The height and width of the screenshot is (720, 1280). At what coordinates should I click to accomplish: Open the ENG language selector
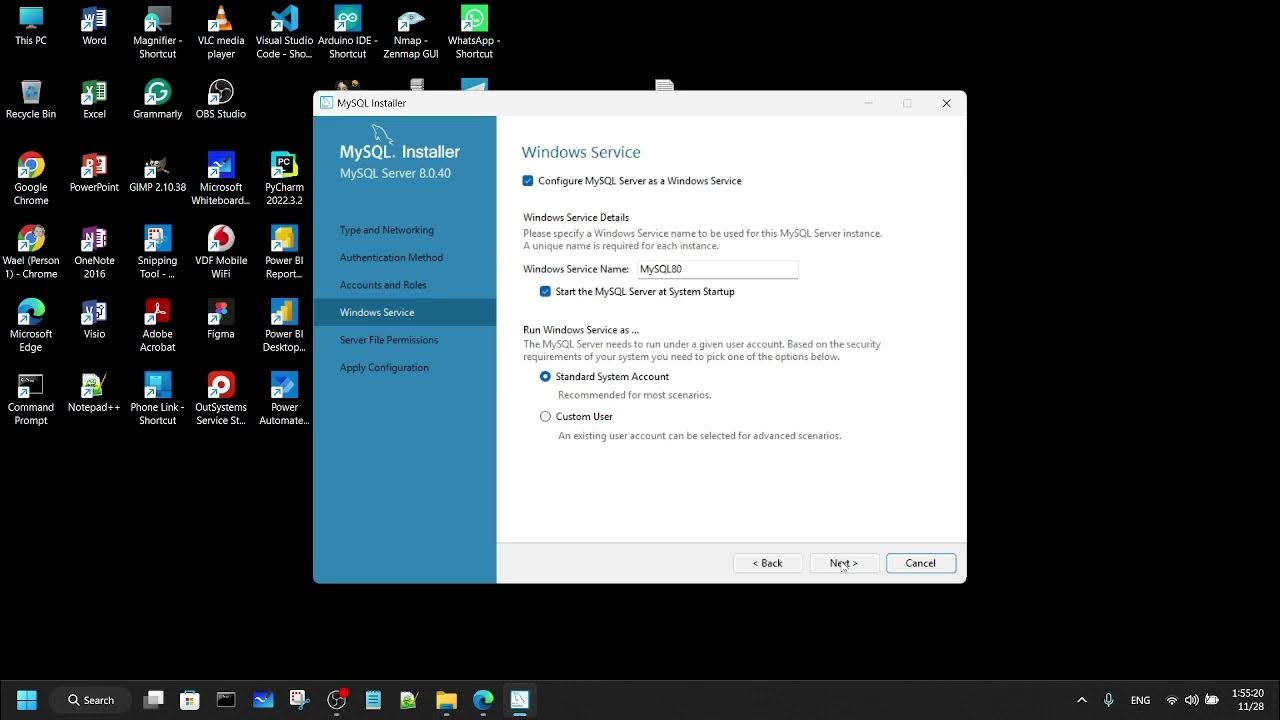coord(1140,700)
